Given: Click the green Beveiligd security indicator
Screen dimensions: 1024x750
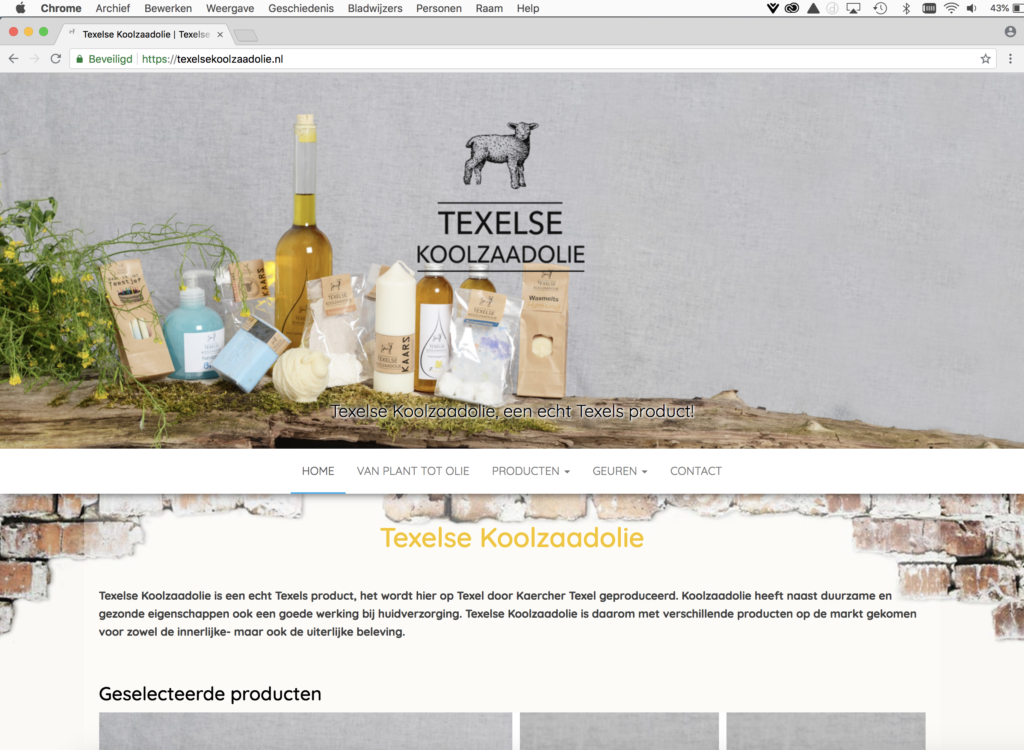Looking at the screenshot, I should pos(103,59).
